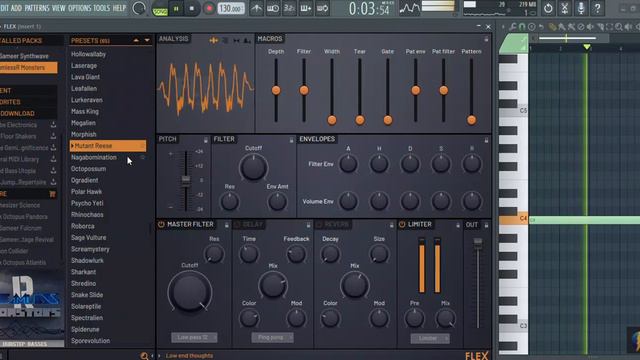The width and height of the screenshot is (640, 360).
Task: Select the Nagabomination preset
Action: point(93,157)
